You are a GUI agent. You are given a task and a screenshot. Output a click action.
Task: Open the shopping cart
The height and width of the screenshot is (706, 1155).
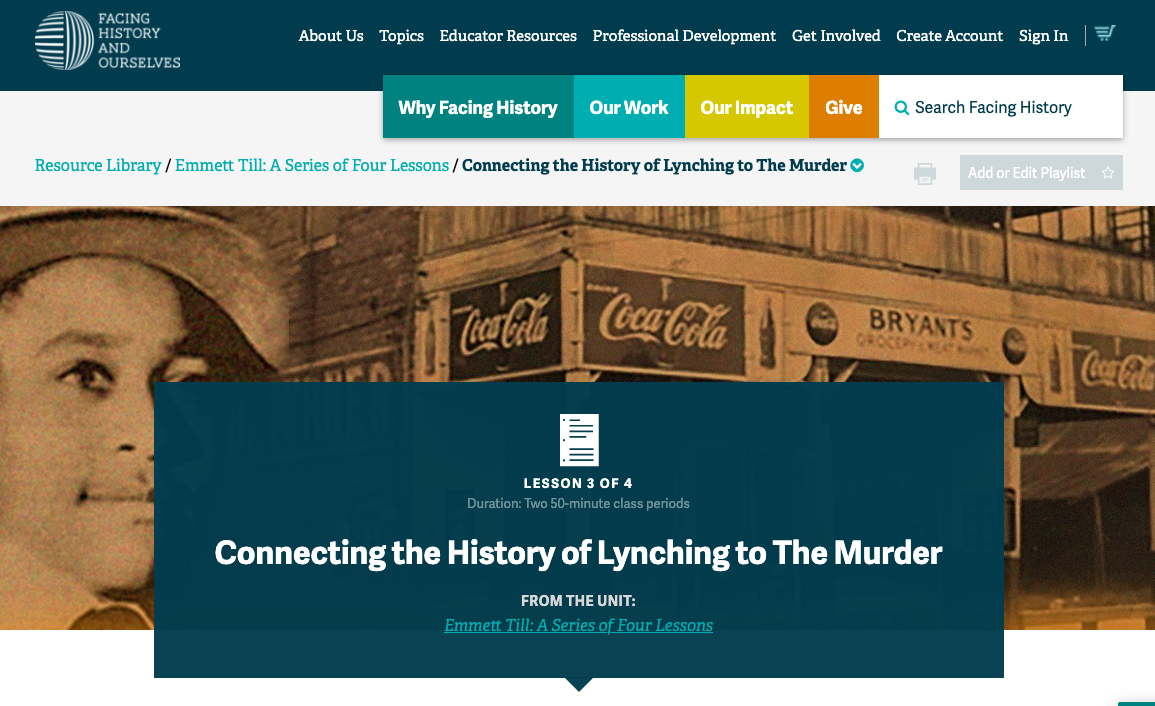(1104, 33)
